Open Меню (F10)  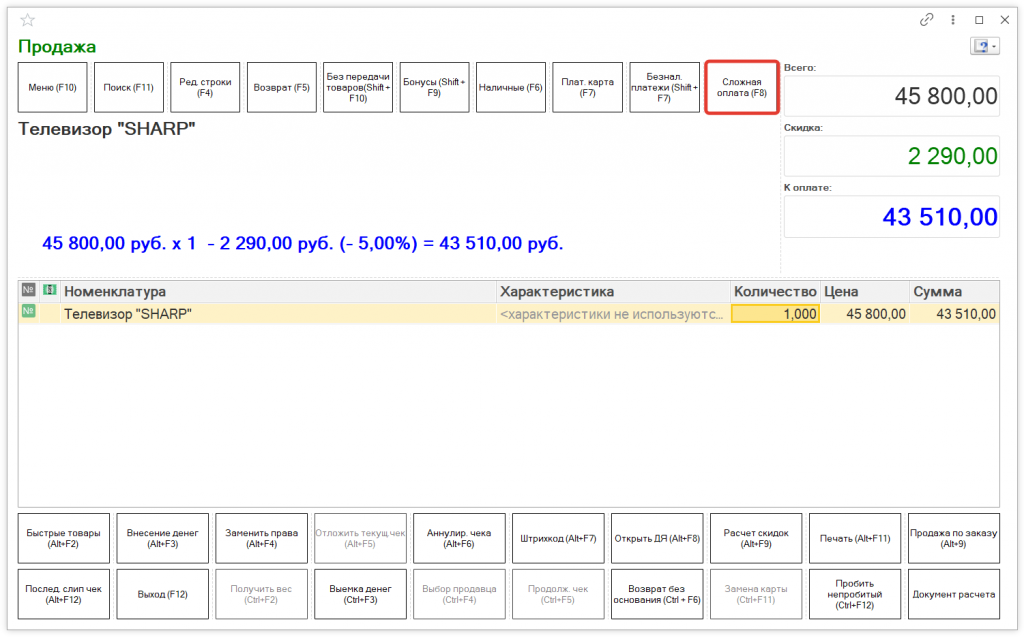coord(53,88)
